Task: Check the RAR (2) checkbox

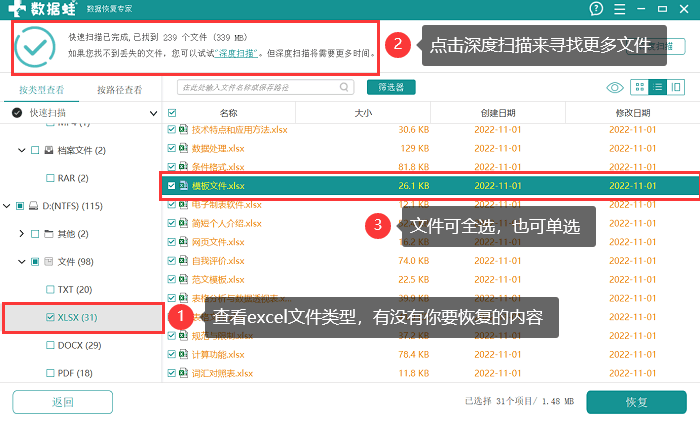Action: [50, 178]
